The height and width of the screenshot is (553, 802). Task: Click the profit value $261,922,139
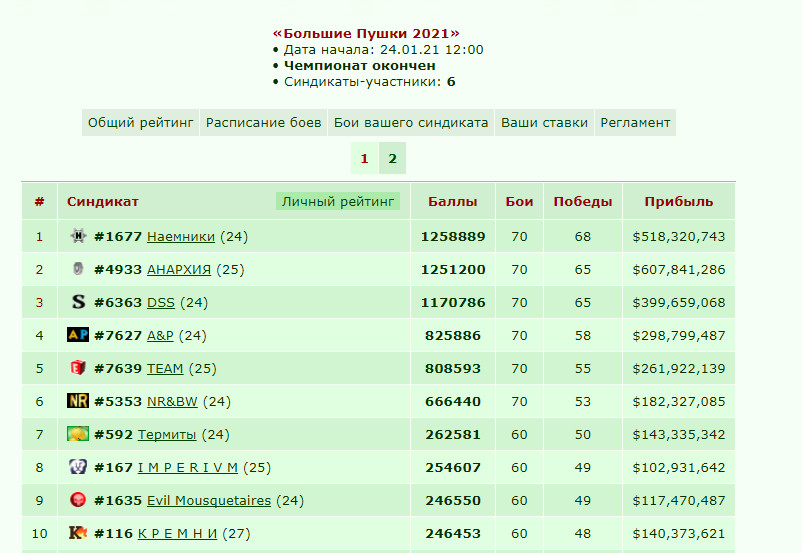click(x=679, y=369)
